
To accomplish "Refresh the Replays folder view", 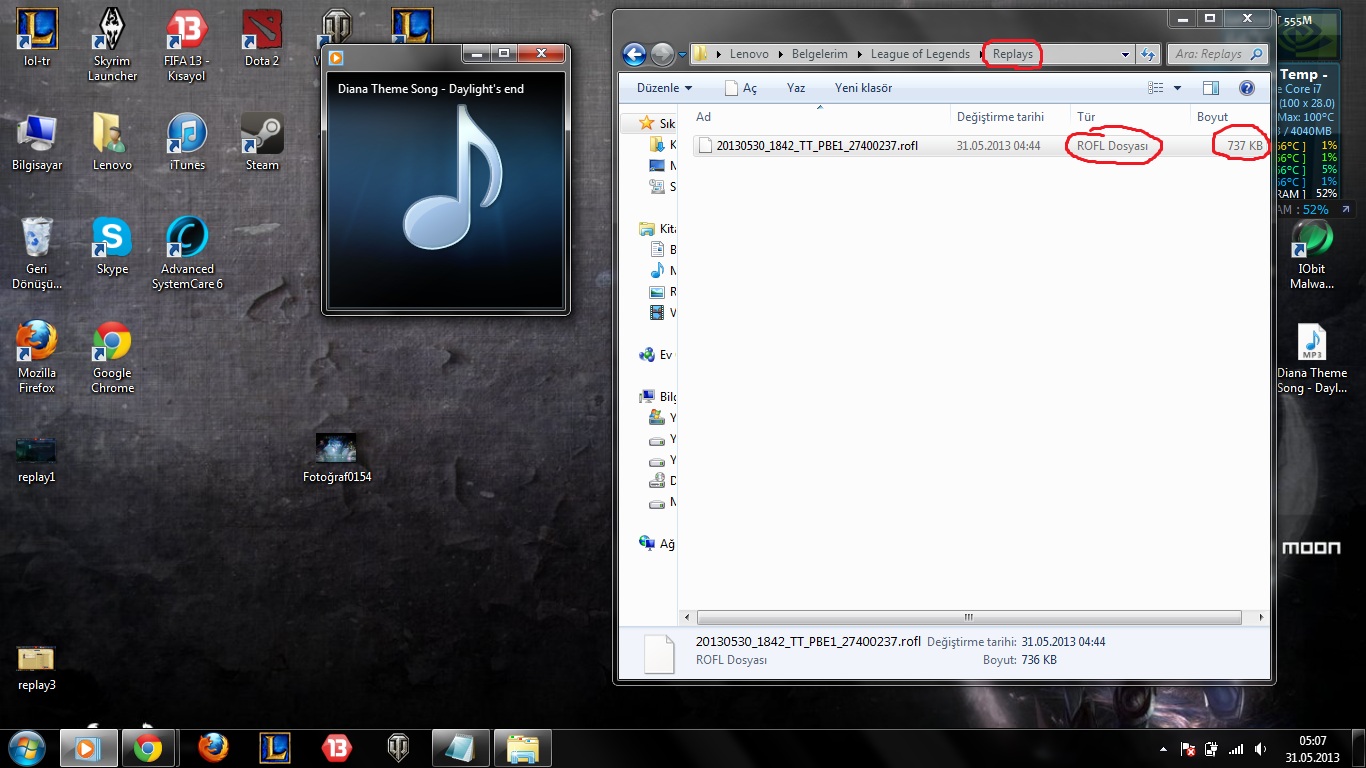I will [x=1147, y=54].
